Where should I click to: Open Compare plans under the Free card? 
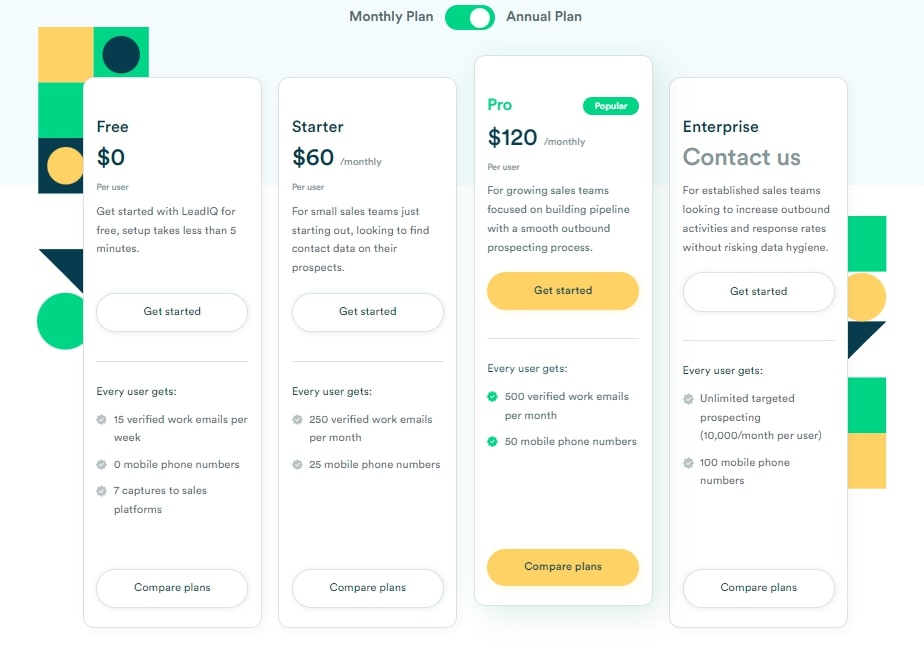click(x=172, y=588)
